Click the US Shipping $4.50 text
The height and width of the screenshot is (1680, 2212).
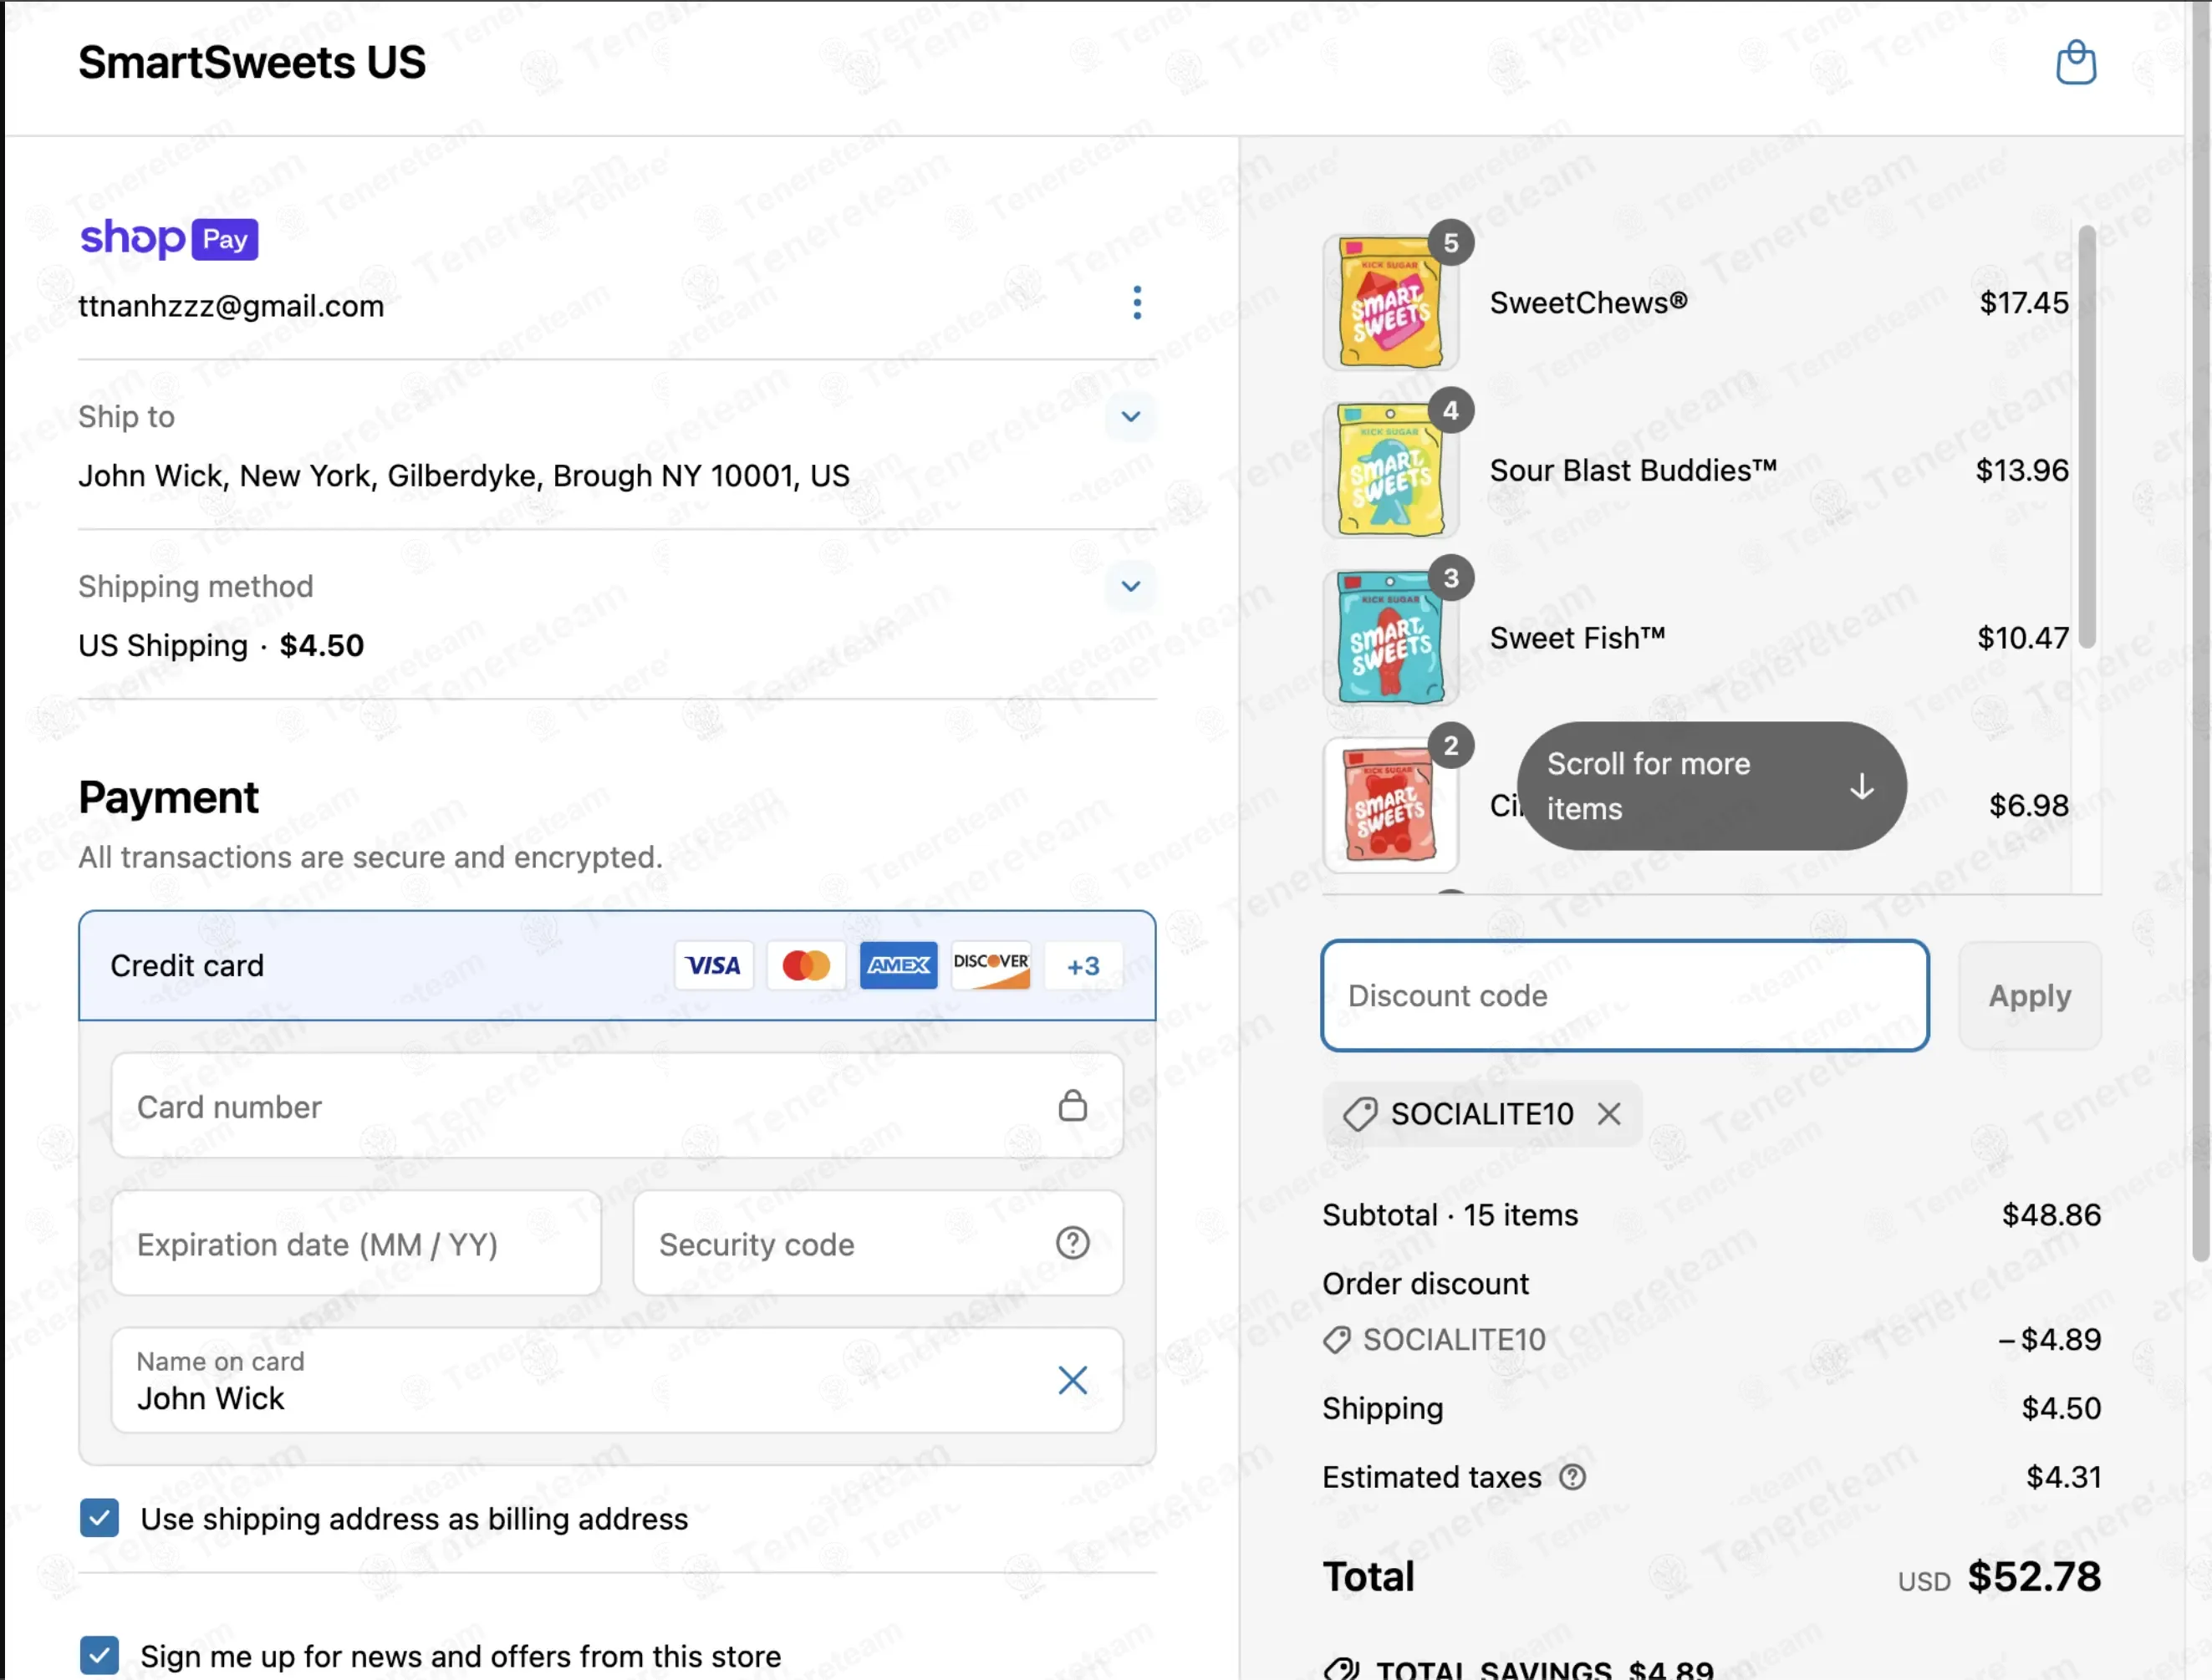click(x=221, y=645)
